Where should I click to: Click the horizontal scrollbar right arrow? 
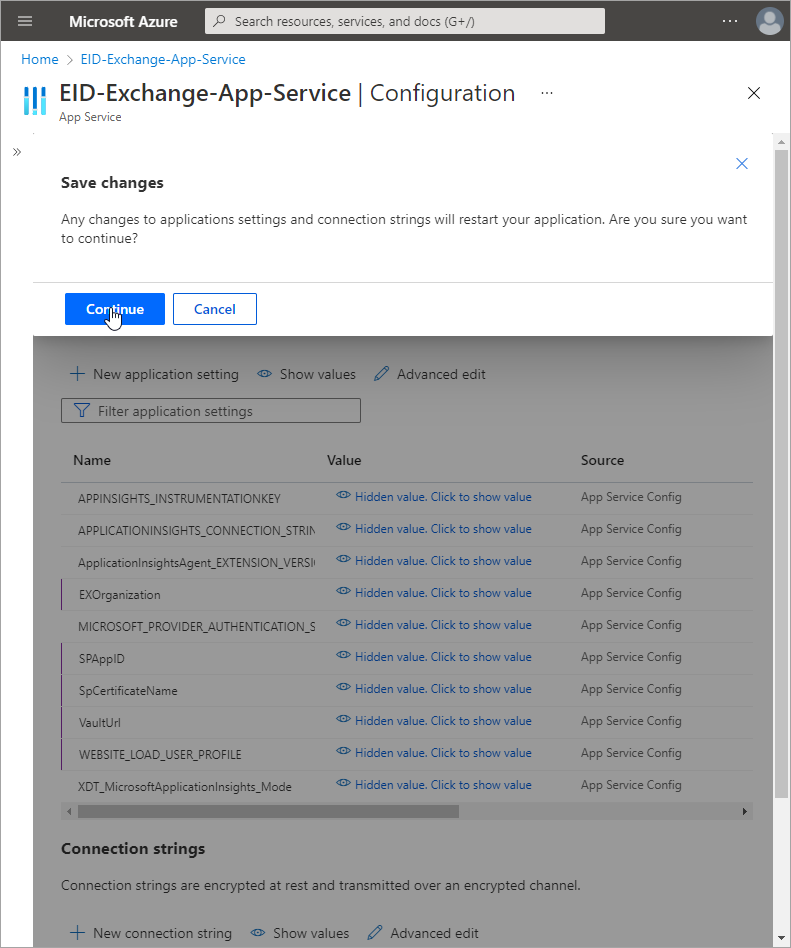744,812
